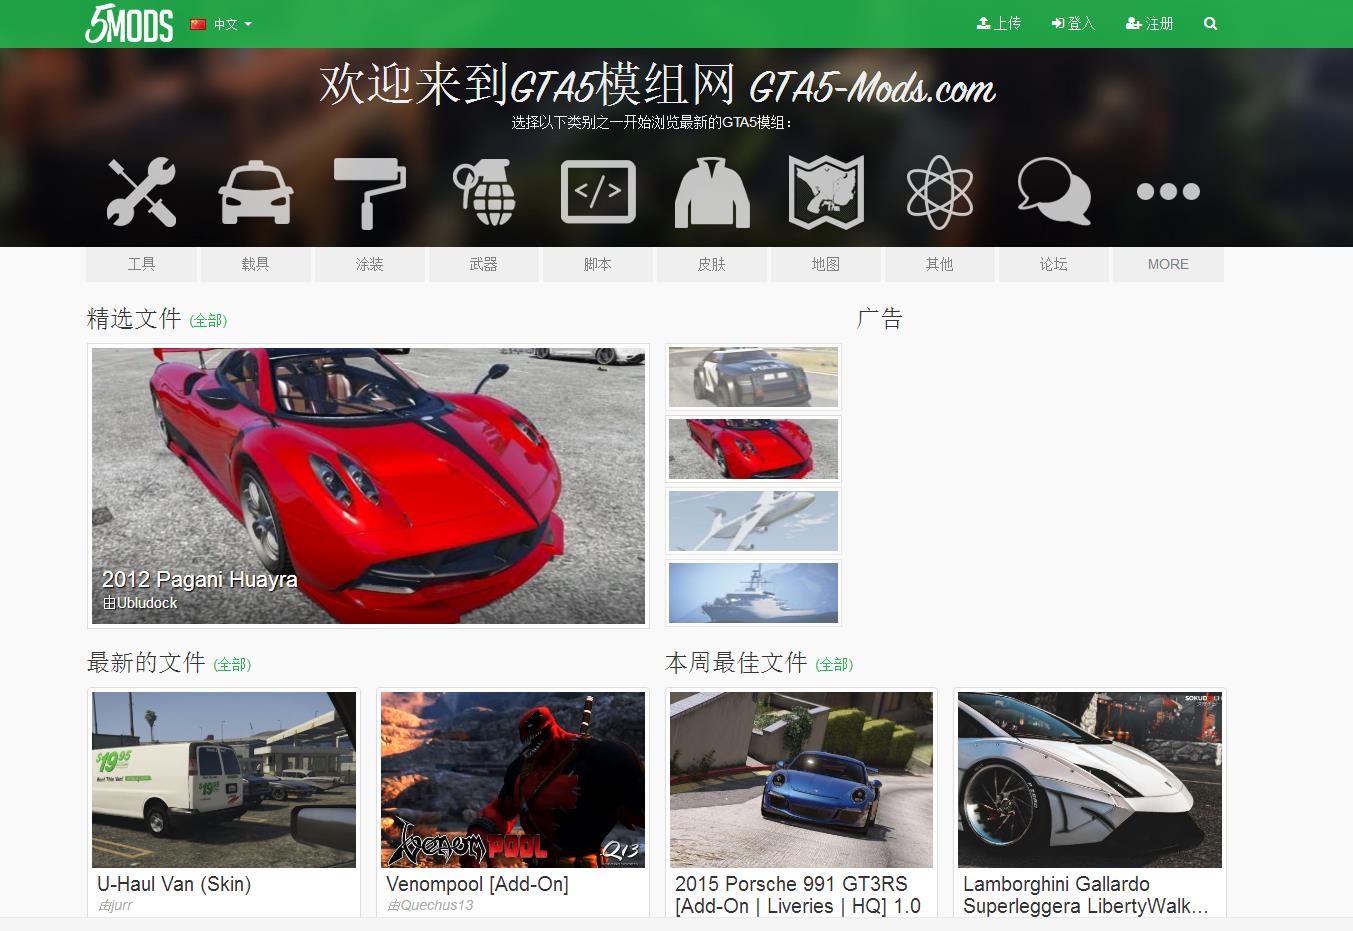The height and width of the screenshot is (931, 1353).
Task: Open the search magnifier icon
Action: point(1210,23)
